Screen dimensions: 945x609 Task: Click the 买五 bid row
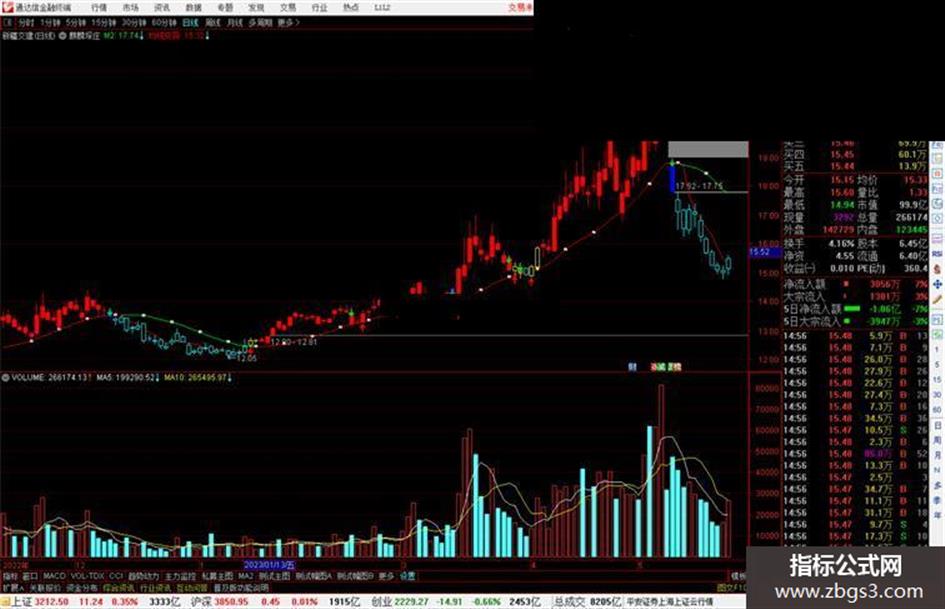pyautogui.click(x=855, y=166)
